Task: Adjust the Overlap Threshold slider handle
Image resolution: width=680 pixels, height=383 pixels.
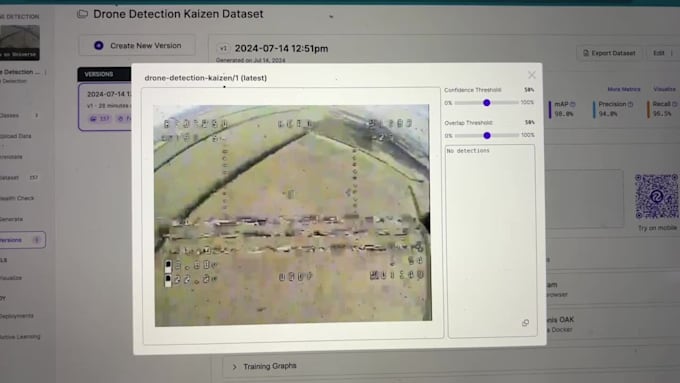Action: pyautogui.click(x=487, y=135)
